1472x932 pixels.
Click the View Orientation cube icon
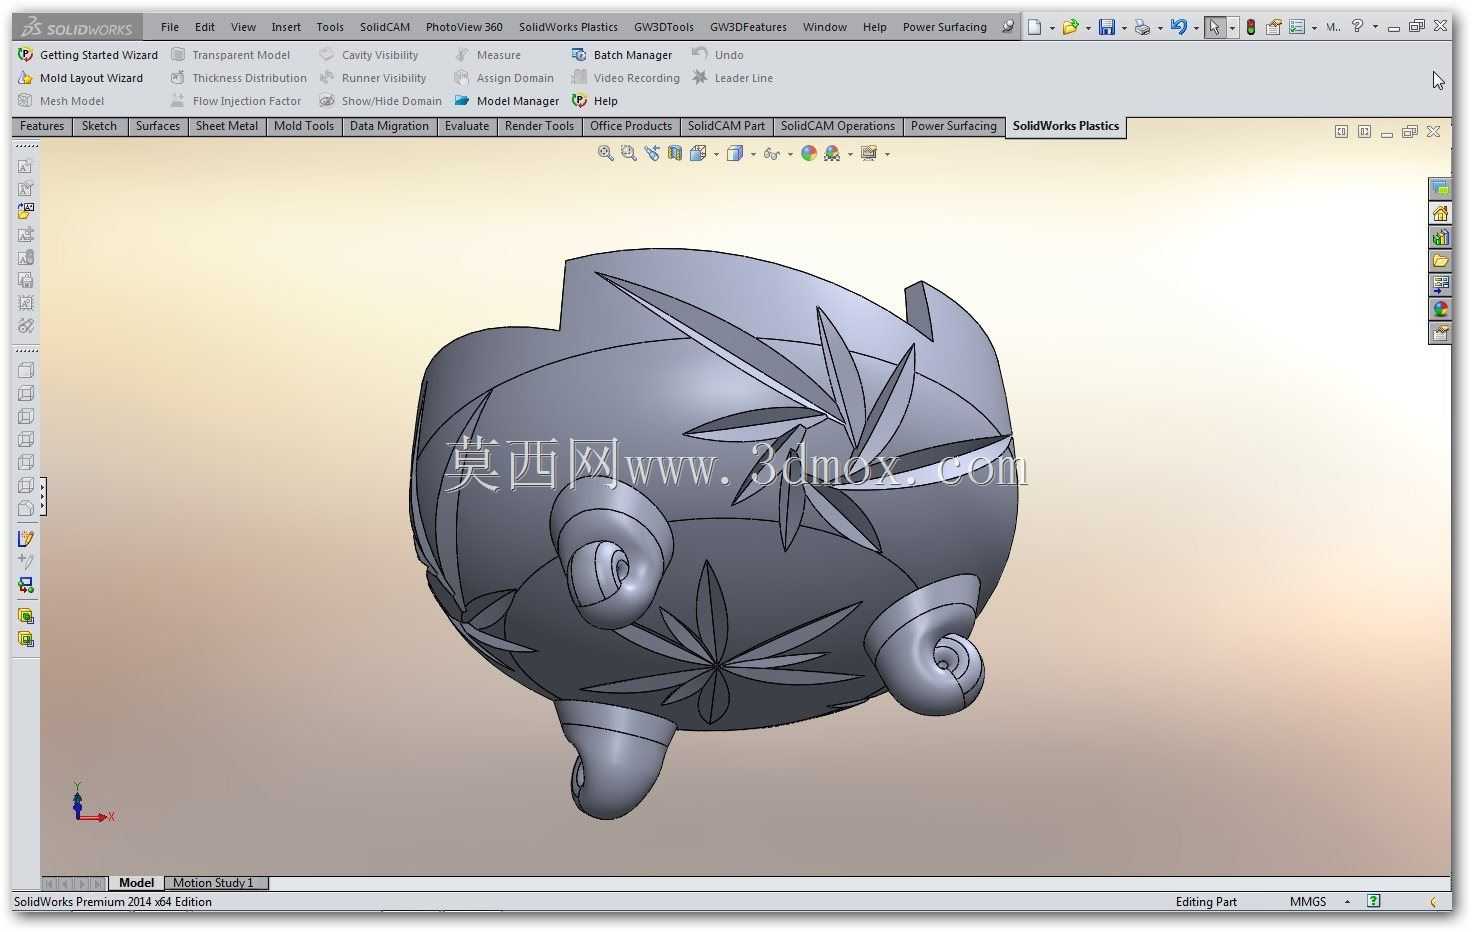[698, 153]
